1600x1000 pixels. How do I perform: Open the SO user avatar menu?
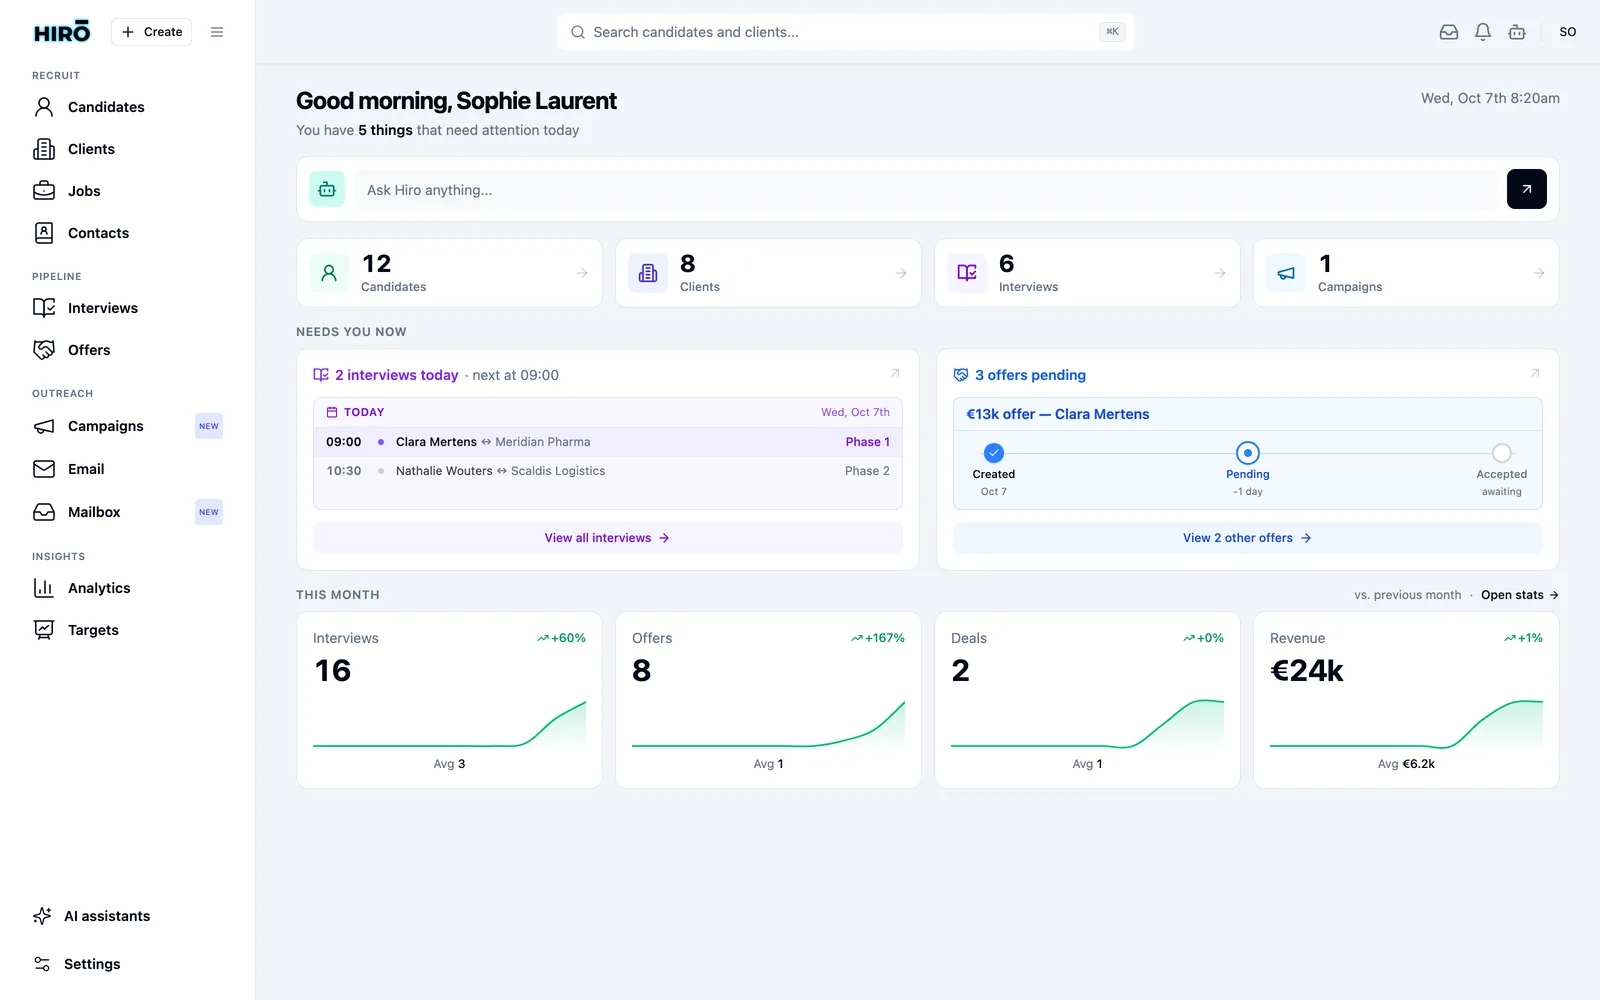[1568, 32]
